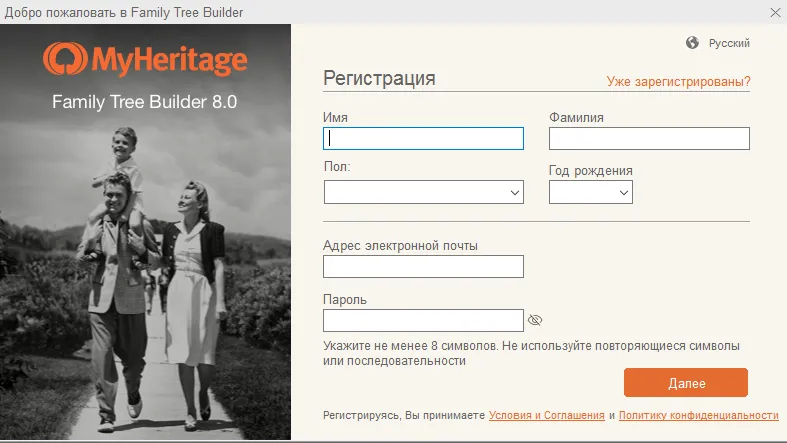
Task: Open the Пол (gender) dropdown
Action: (424, 192)
